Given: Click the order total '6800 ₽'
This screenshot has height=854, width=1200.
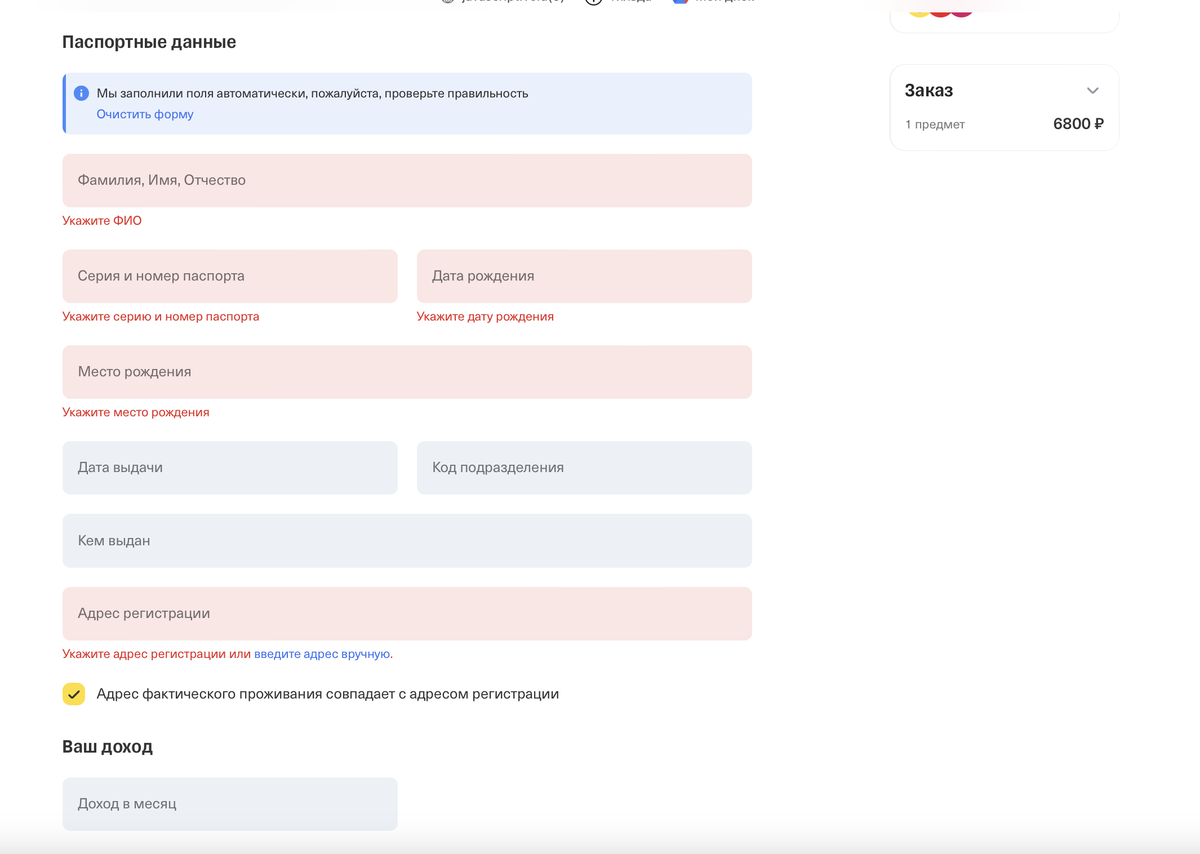Looking at the screenshot, I should click(1078, 124).
